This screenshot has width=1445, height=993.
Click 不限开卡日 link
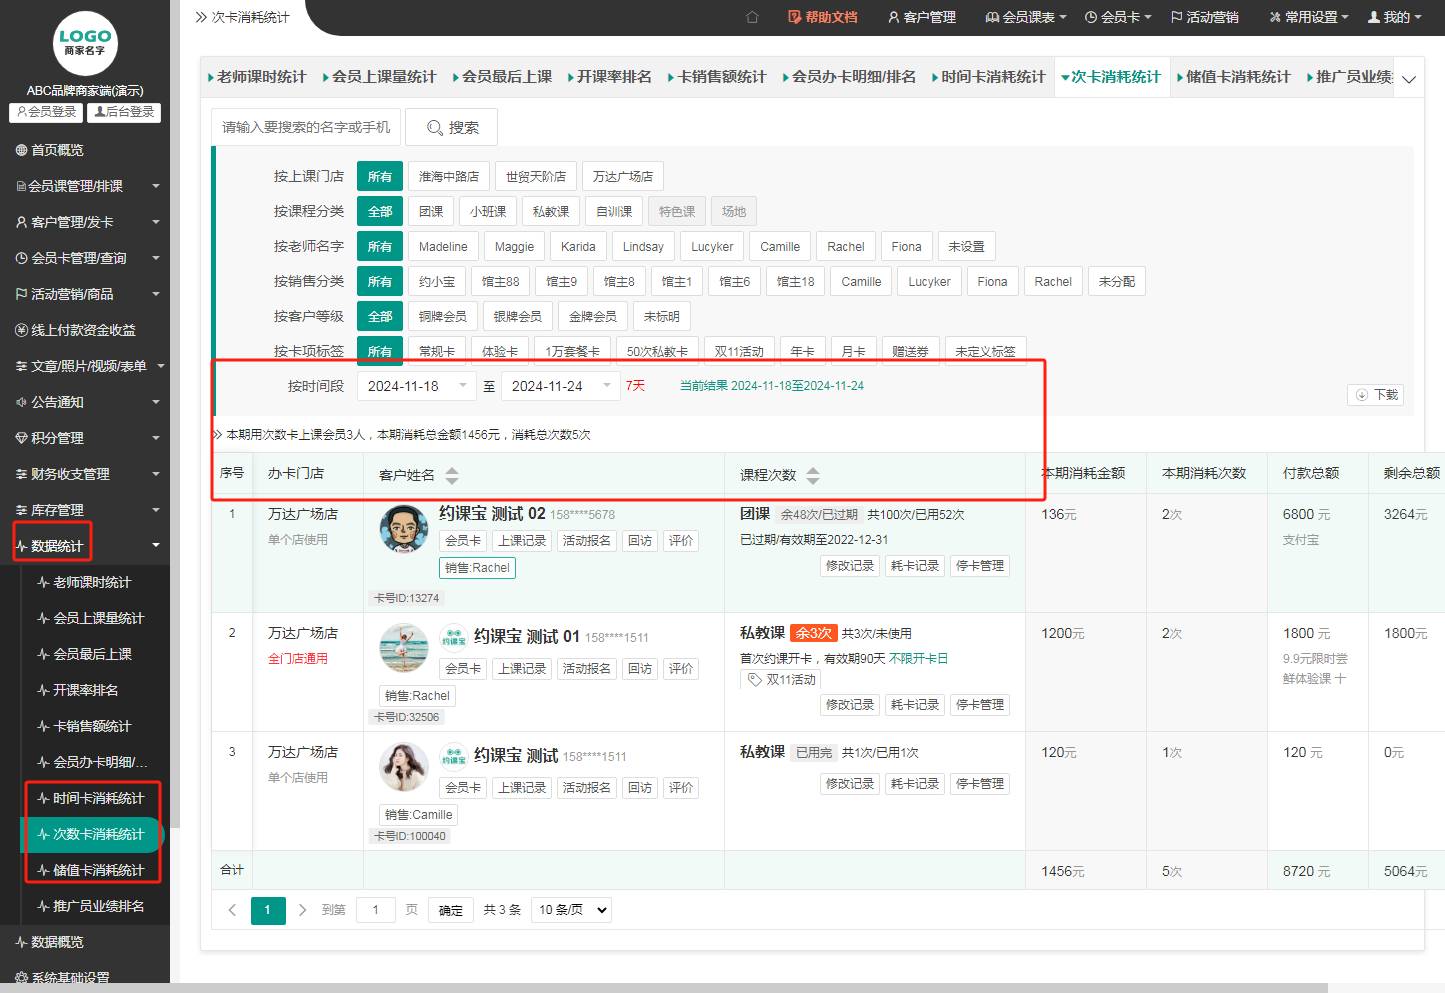(918, 658)
